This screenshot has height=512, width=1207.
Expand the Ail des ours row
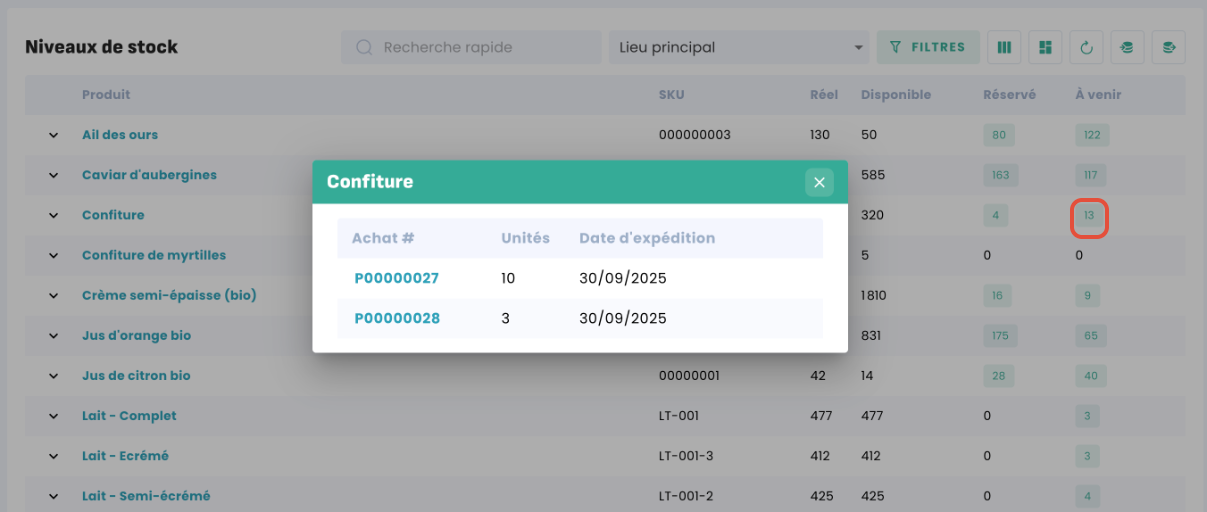[54, 135]
